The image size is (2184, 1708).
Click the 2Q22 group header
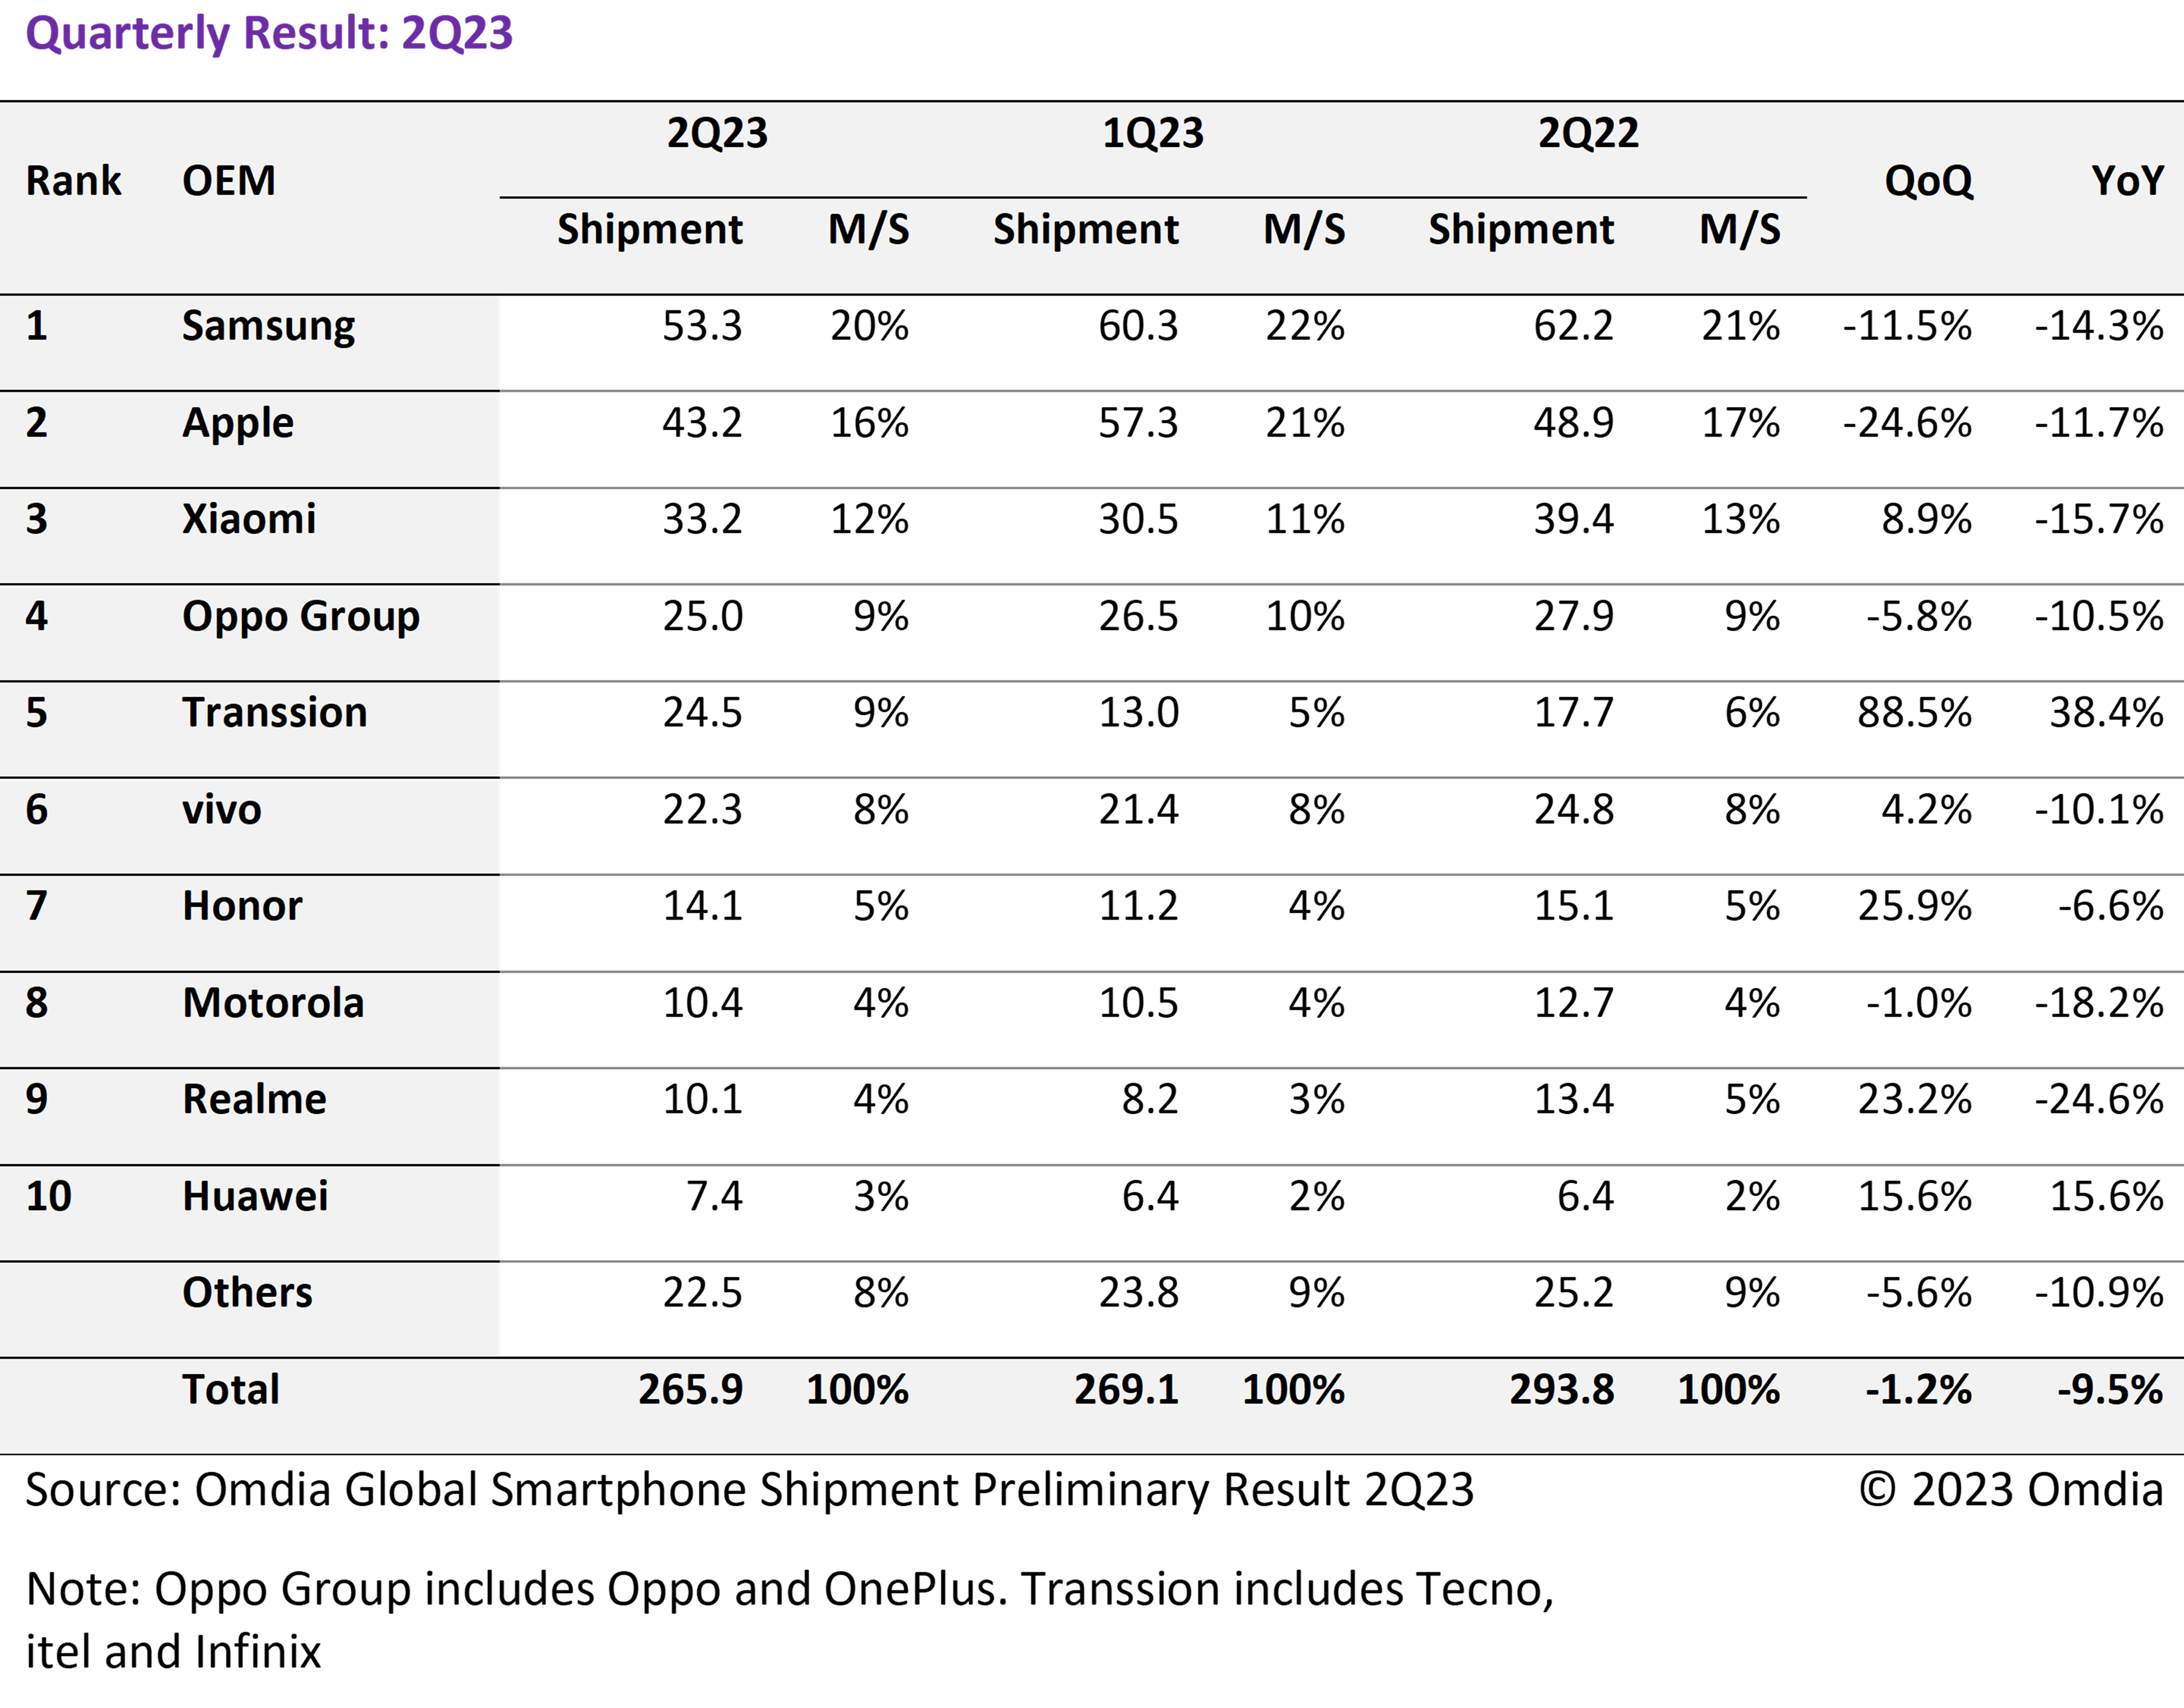click(1588, 133)
